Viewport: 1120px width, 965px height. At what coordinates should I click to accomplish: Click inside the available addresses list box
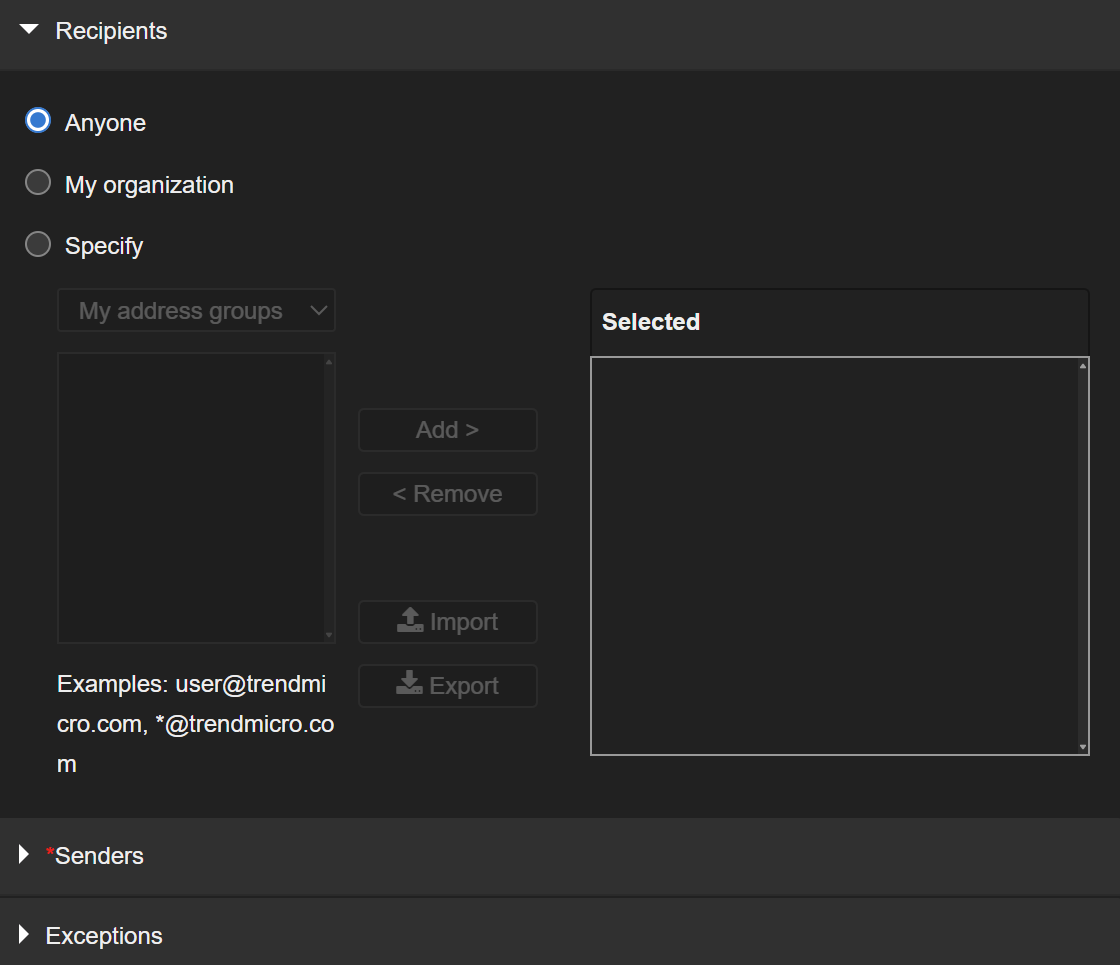[x=191, y=497]
